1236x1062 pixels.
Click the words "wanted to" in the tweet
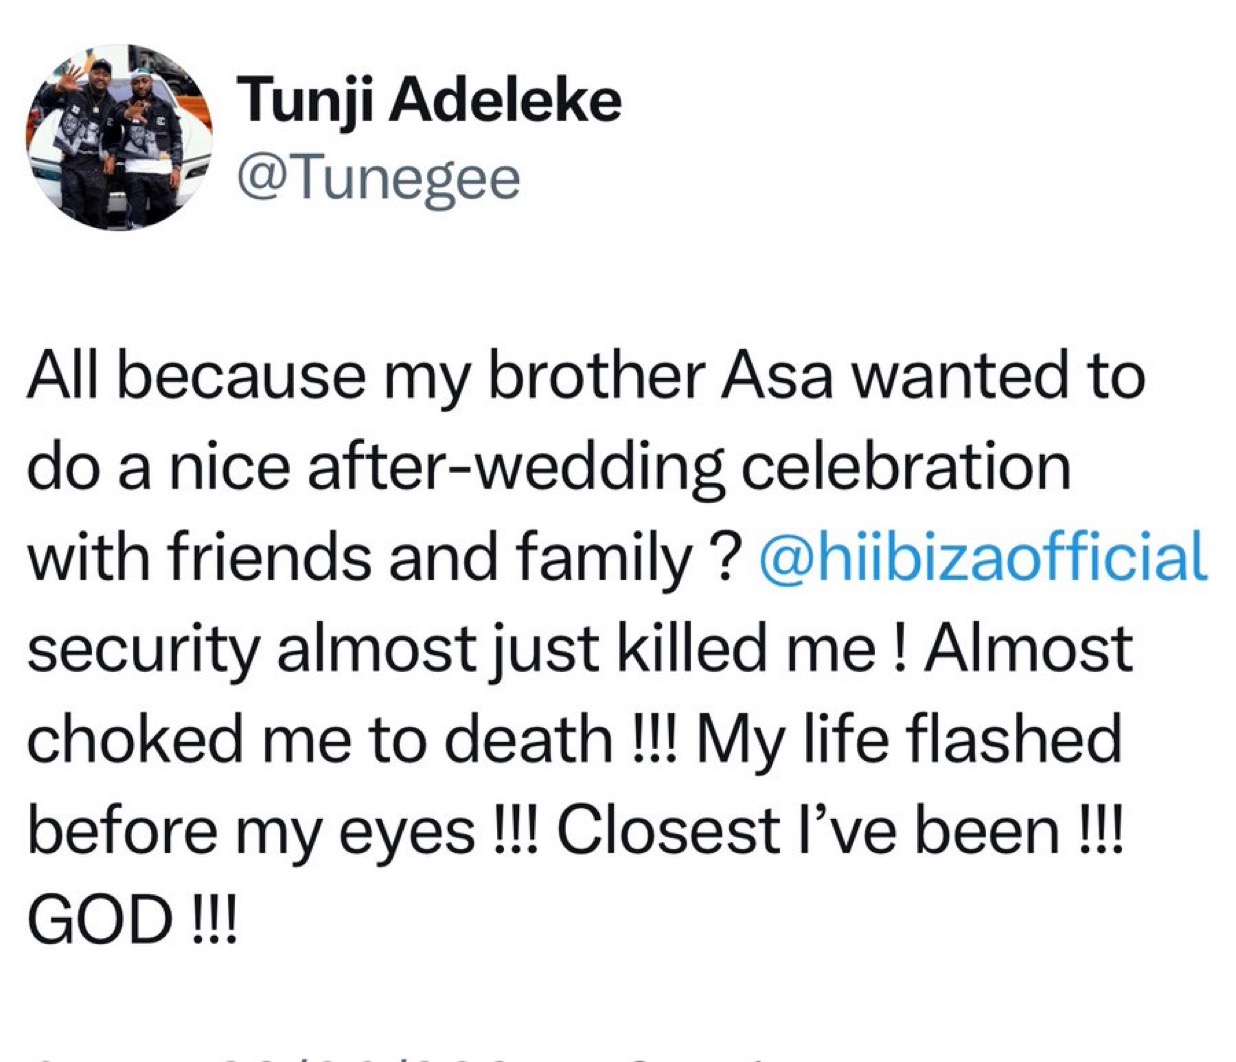click(1002, 377)
